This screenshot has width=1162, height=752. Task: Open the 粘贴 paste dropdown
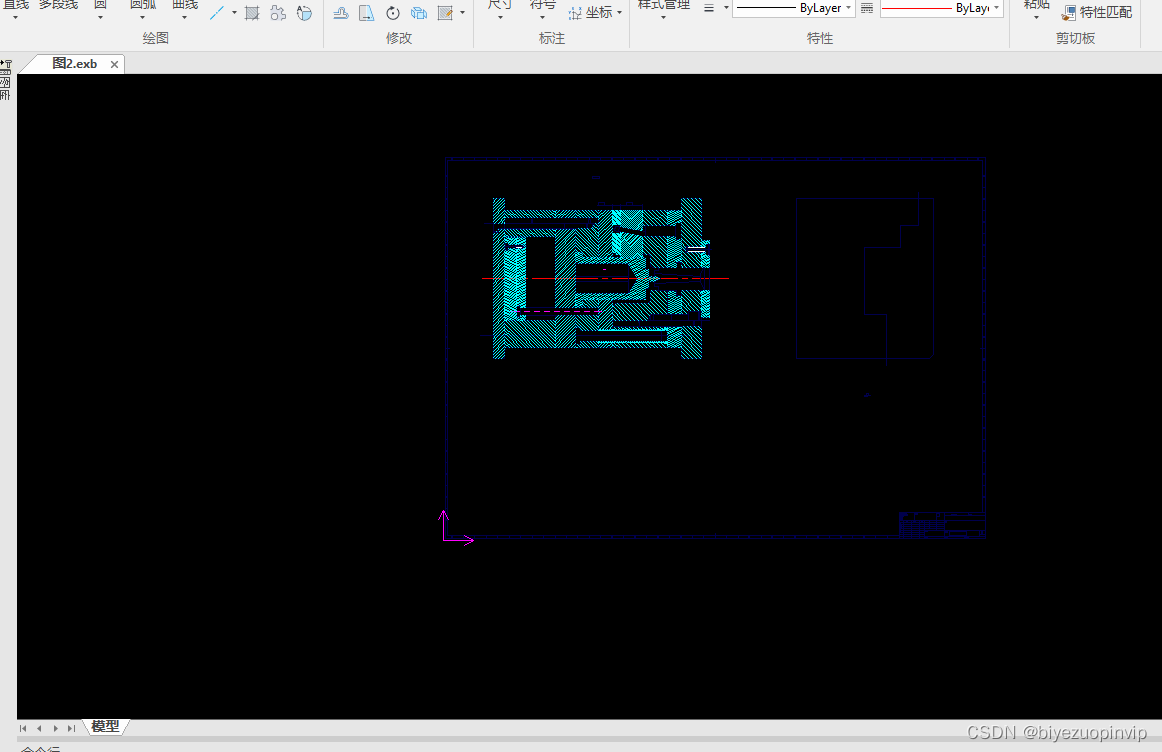(x=1036, y=17)
